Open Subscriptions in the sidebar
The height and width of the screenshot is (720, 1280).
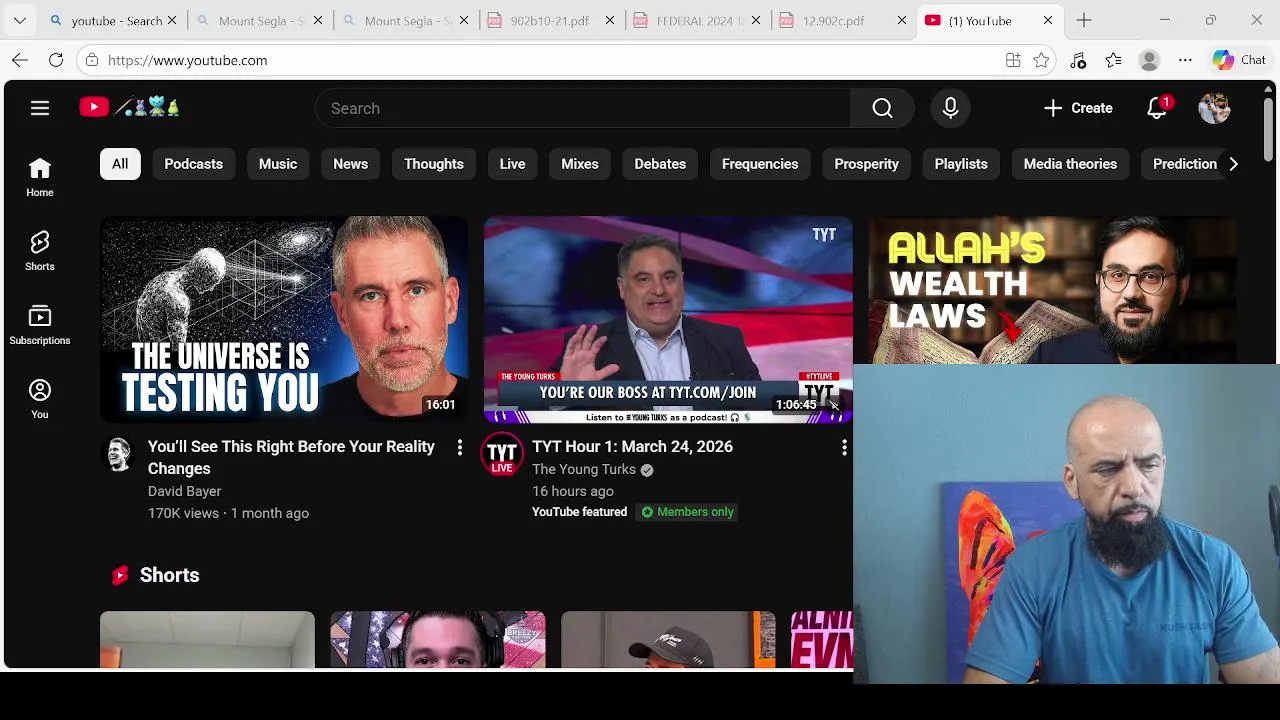point(40,325)
